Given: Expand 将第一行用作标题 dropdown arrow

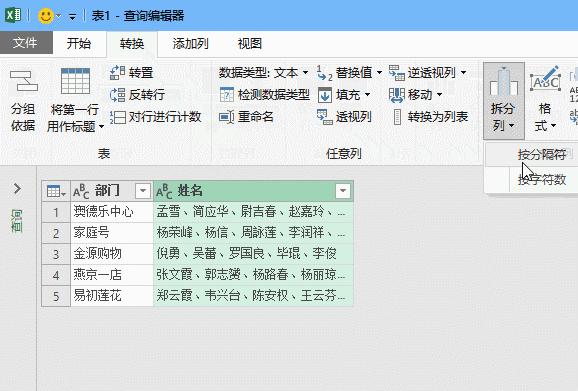Looking at the screenshot, I should (x=101, y=126).
